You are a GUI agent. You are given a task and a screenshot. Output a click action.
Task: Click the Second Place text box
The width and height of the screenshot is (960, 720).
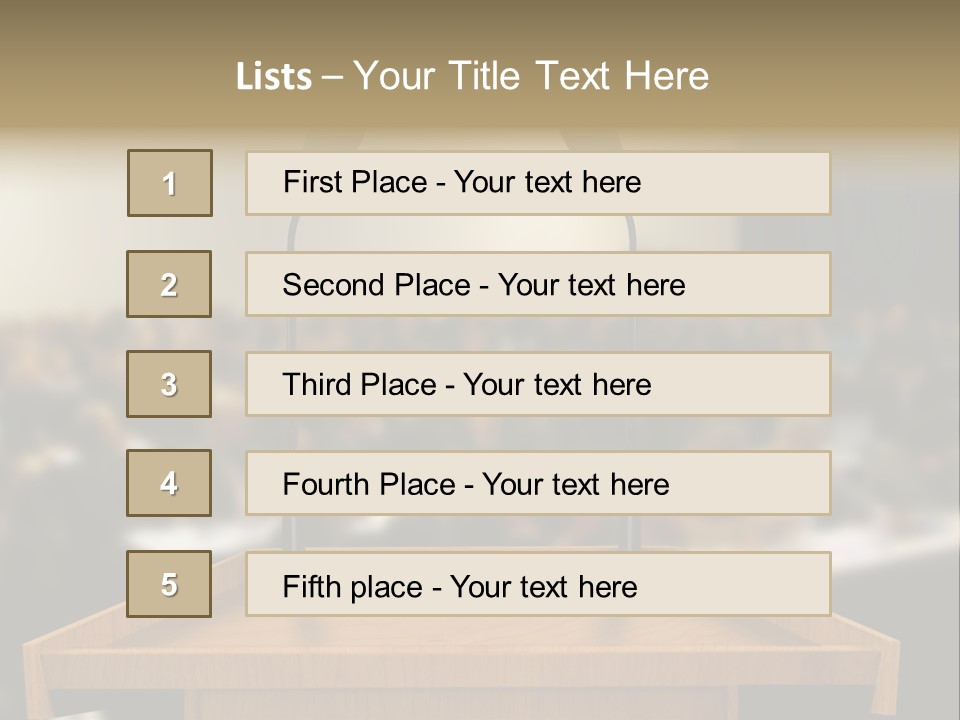pyautogui.click(x=538, y=284)
